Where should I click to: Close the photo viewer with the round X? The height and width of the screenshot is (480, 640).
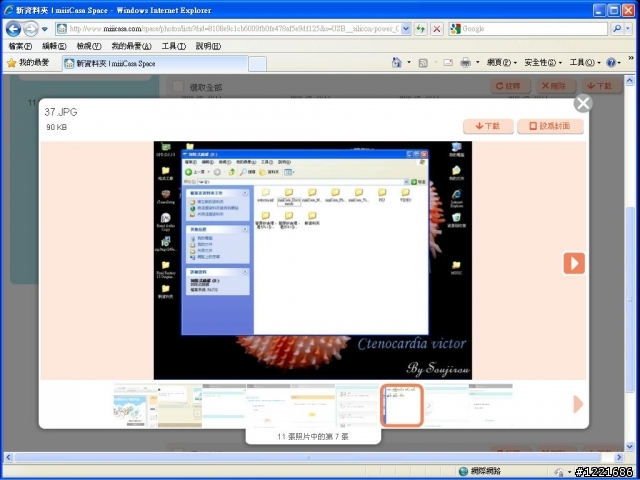(583, 104)
